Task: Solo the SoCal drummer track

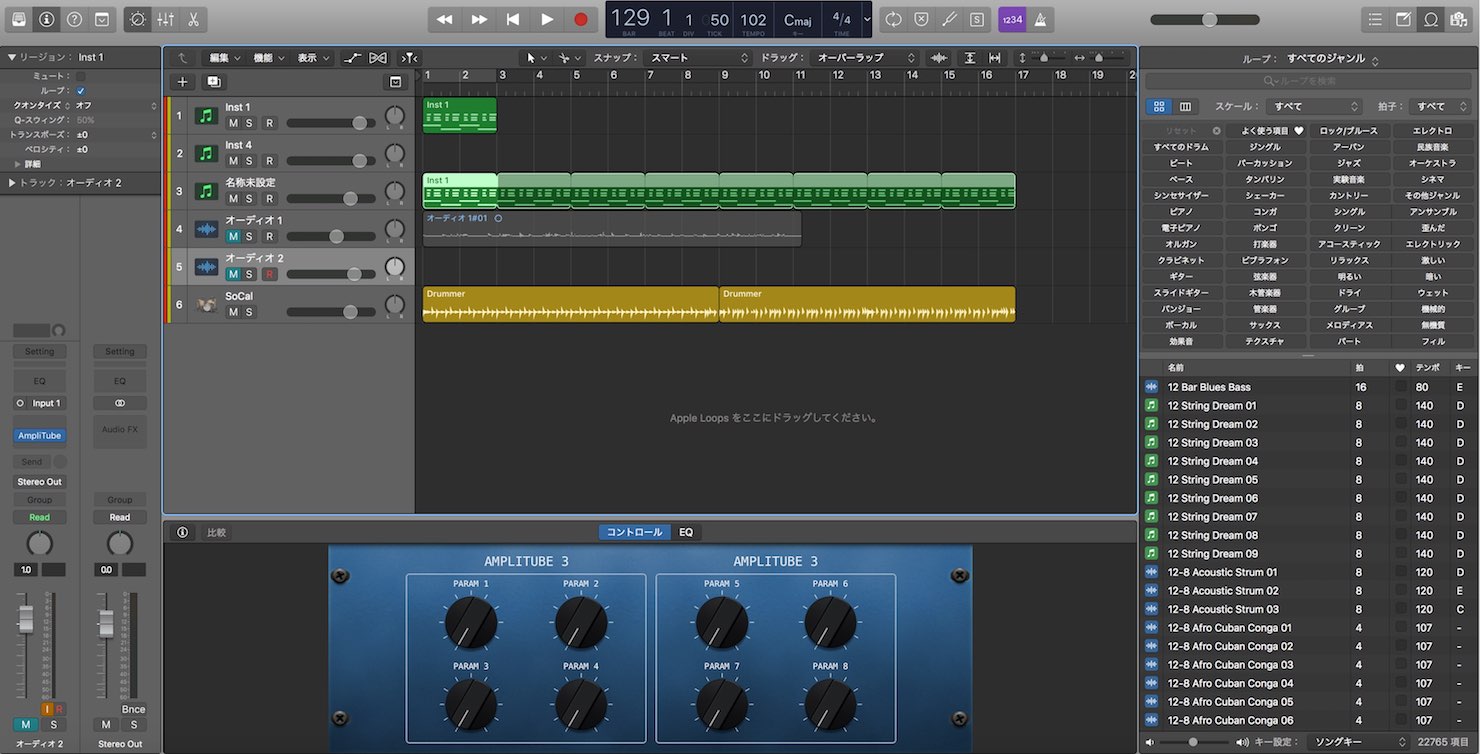Action: [x=249, y=312]
